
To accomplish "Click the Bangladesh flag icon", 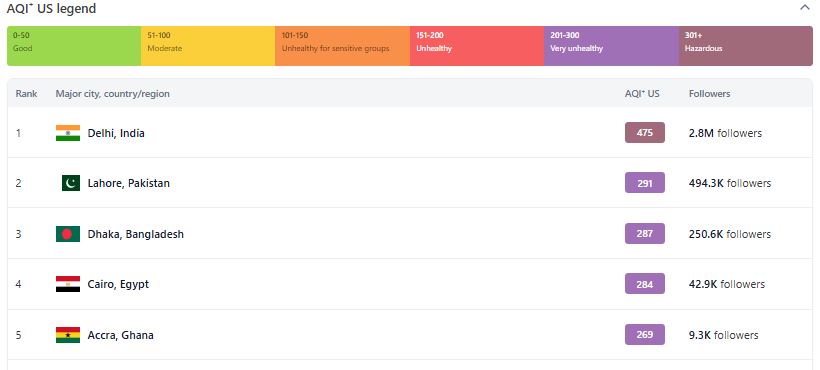I will 68,234.
